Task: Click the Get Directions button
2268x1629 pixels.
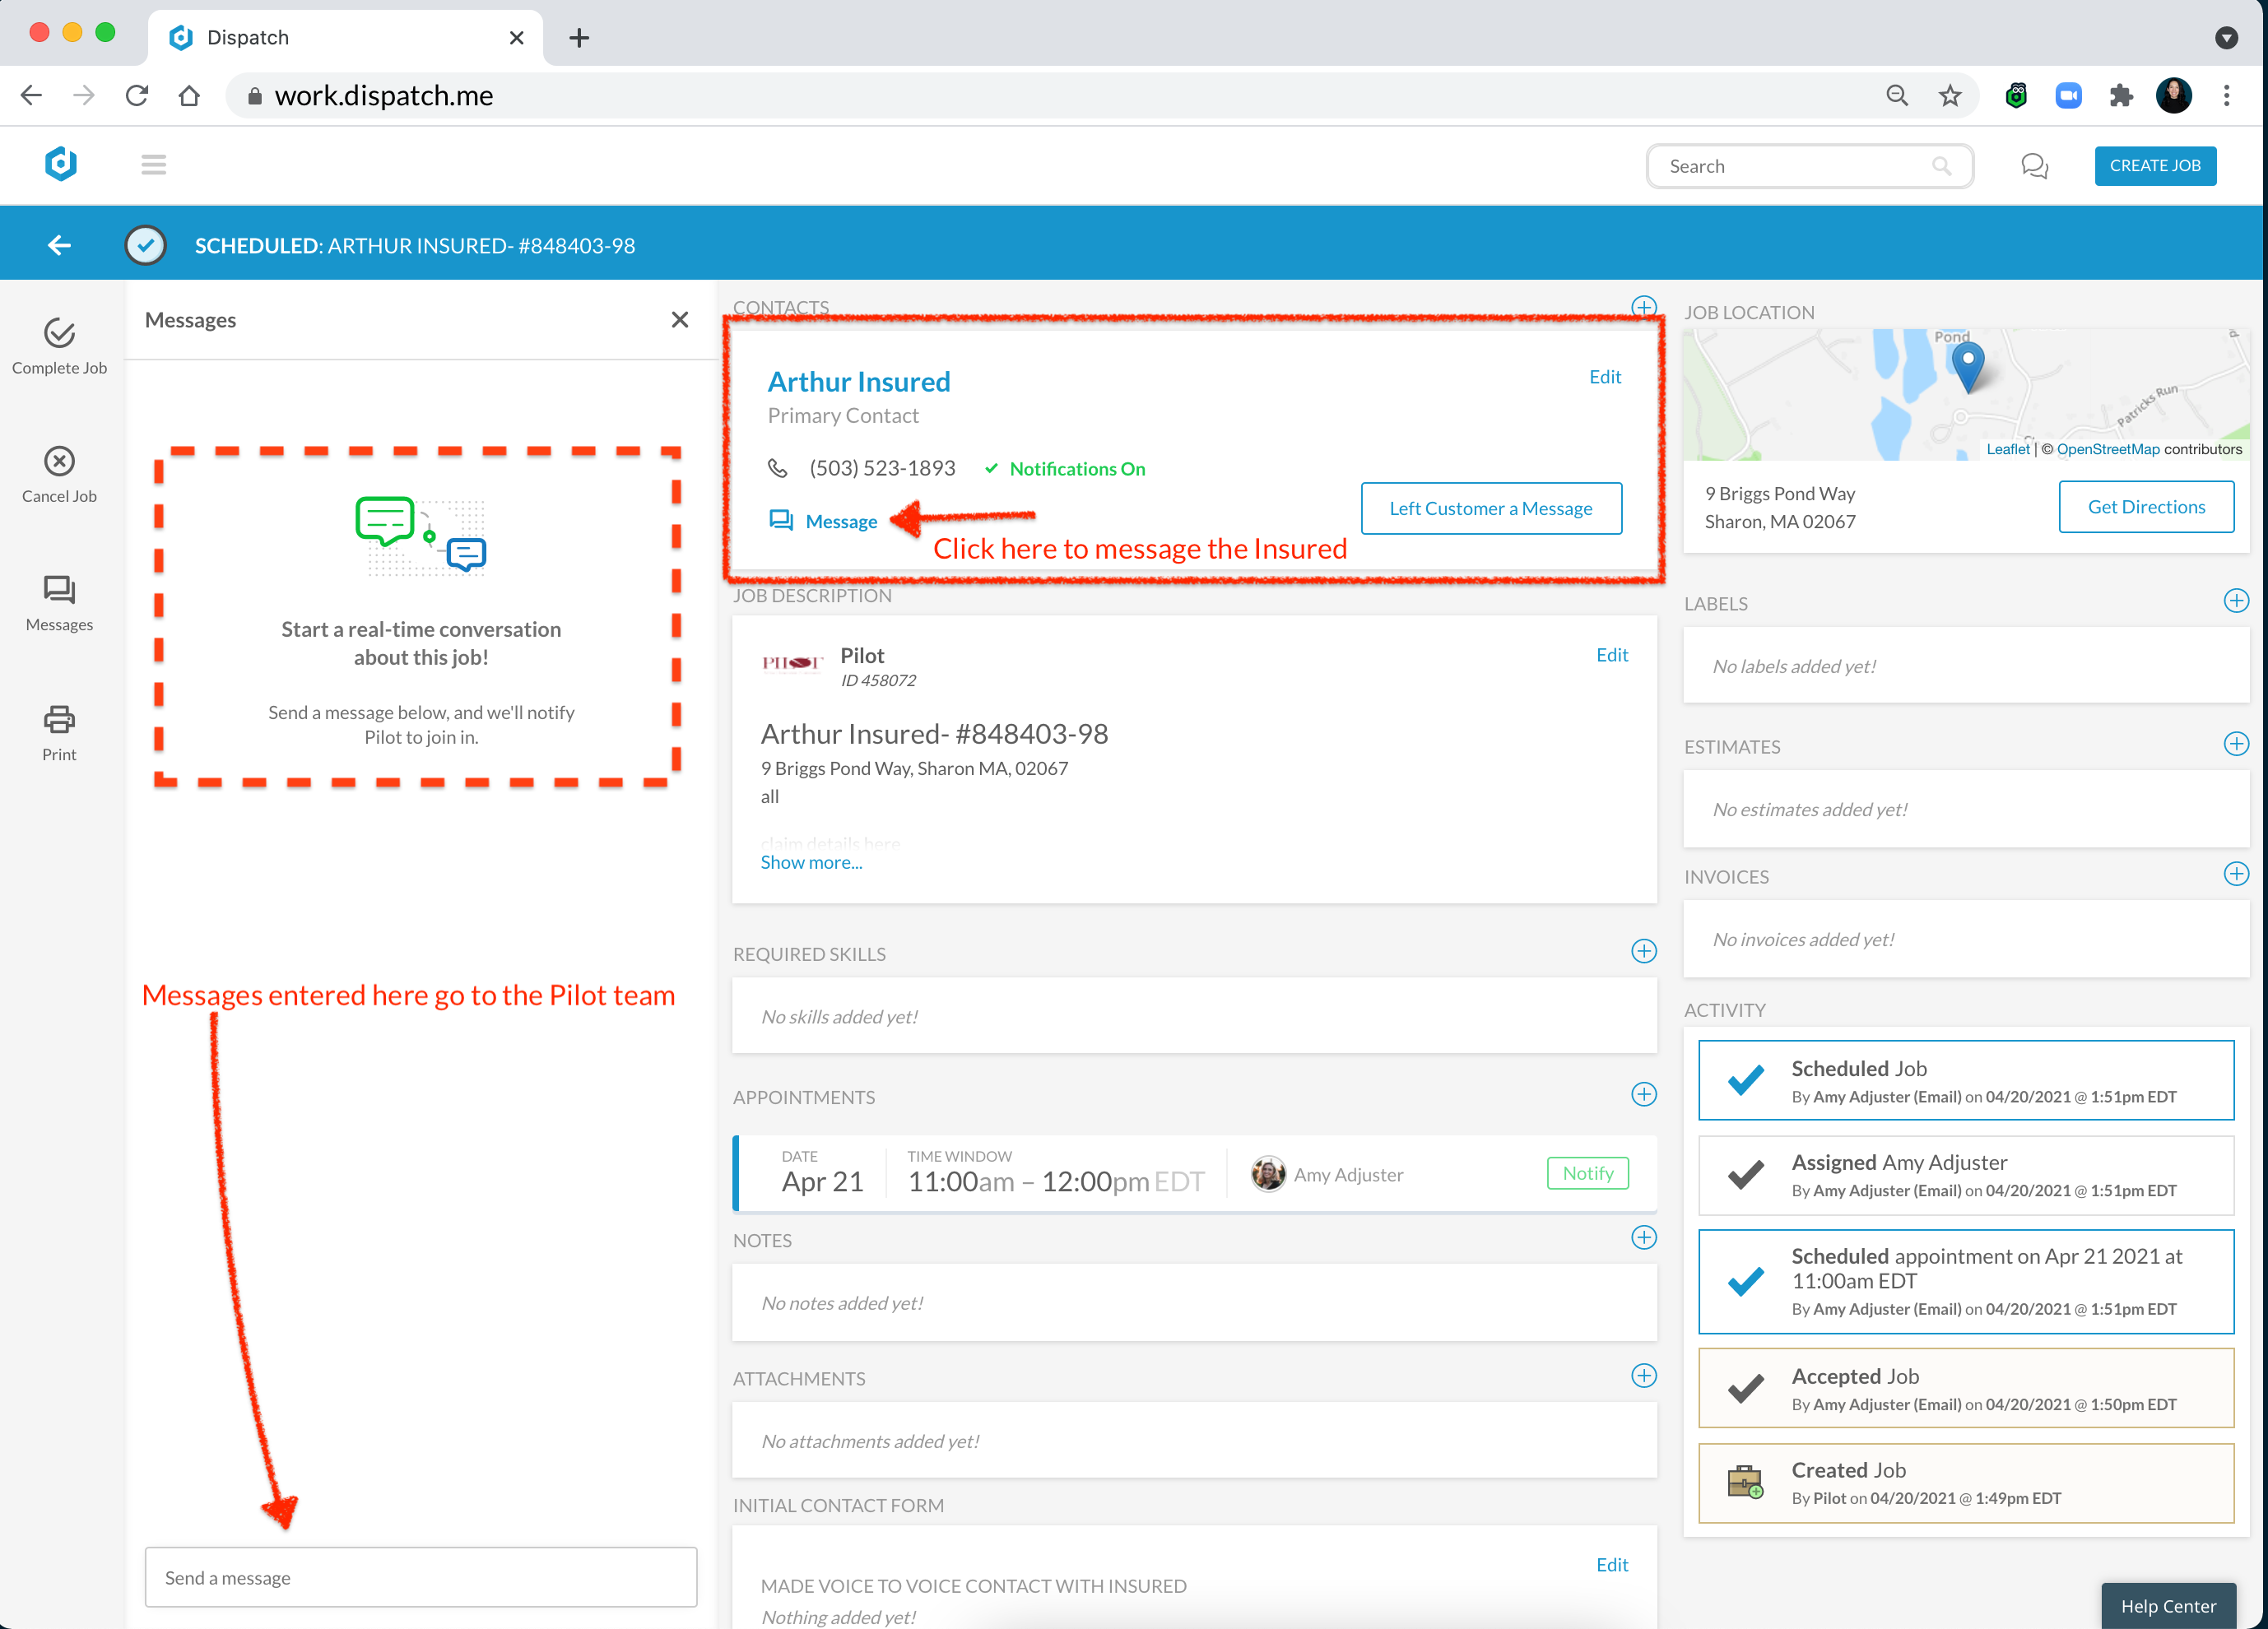Action: (2145, 507)
